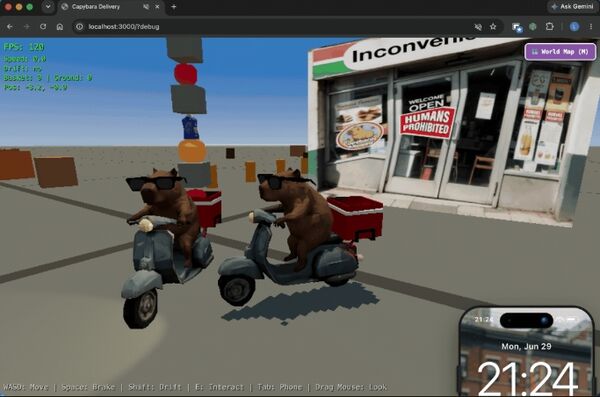Open the Extensions puzzle menu
This screenshot has width=600, height=397.
pyautogui.click(x=549, y=27)
